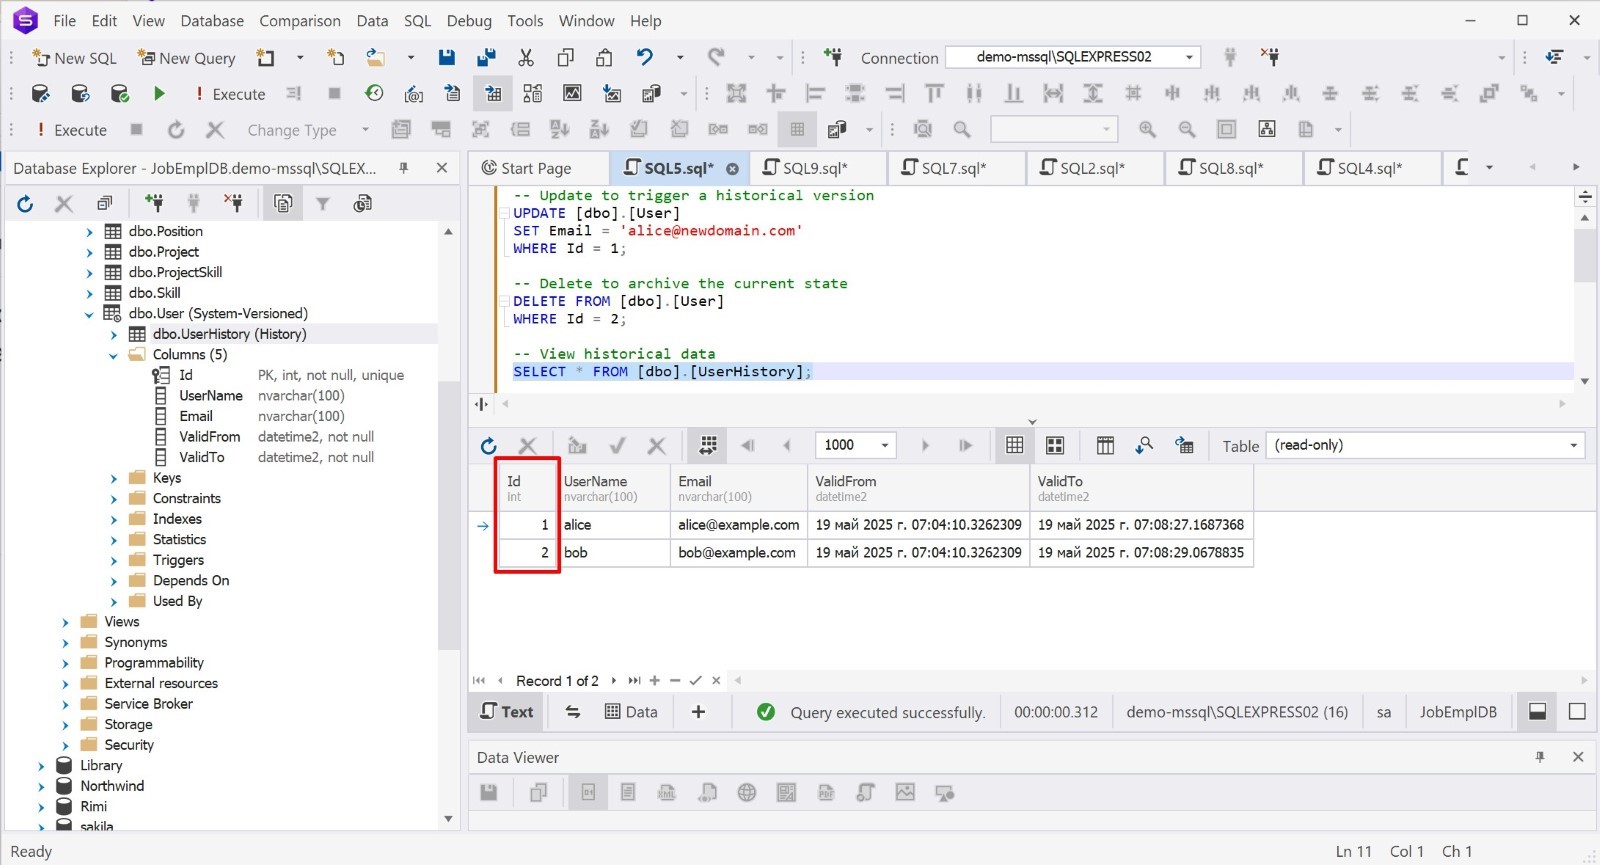The height and width of the screenshot is (865, 1600).
Task: Expand the Northwind database node
Action: [41, 787]
